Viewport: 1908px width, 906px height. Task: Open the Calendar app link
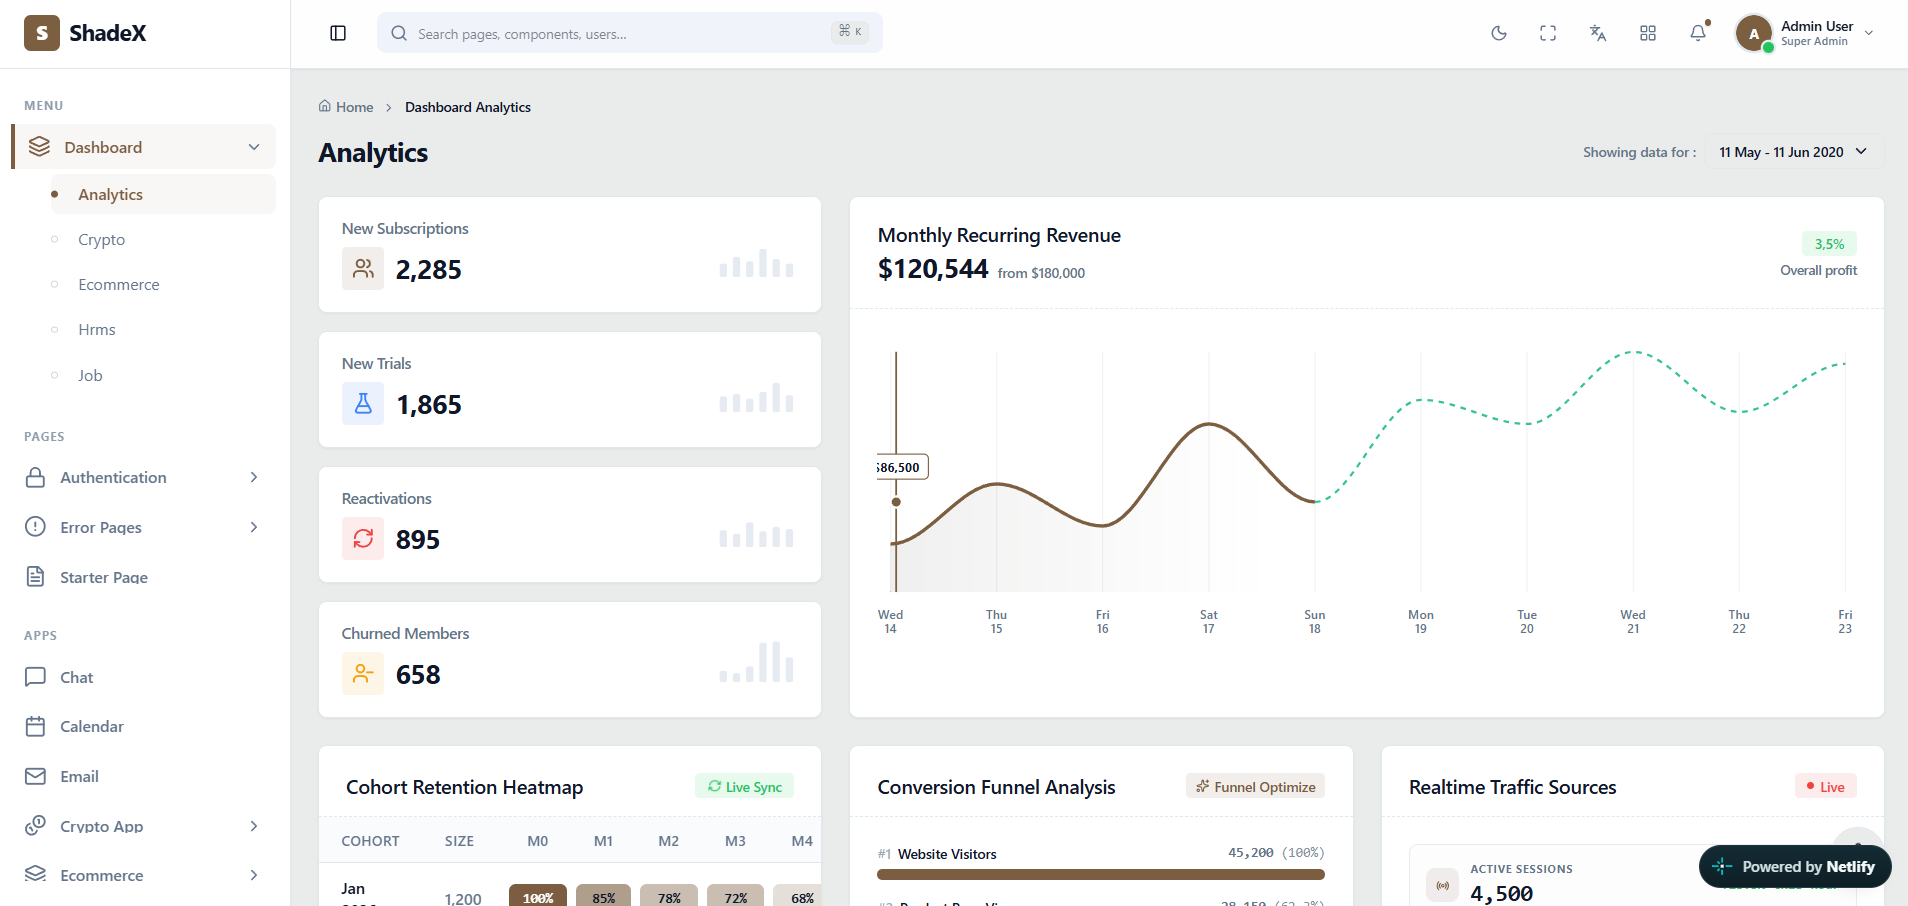tap(92, 726)
